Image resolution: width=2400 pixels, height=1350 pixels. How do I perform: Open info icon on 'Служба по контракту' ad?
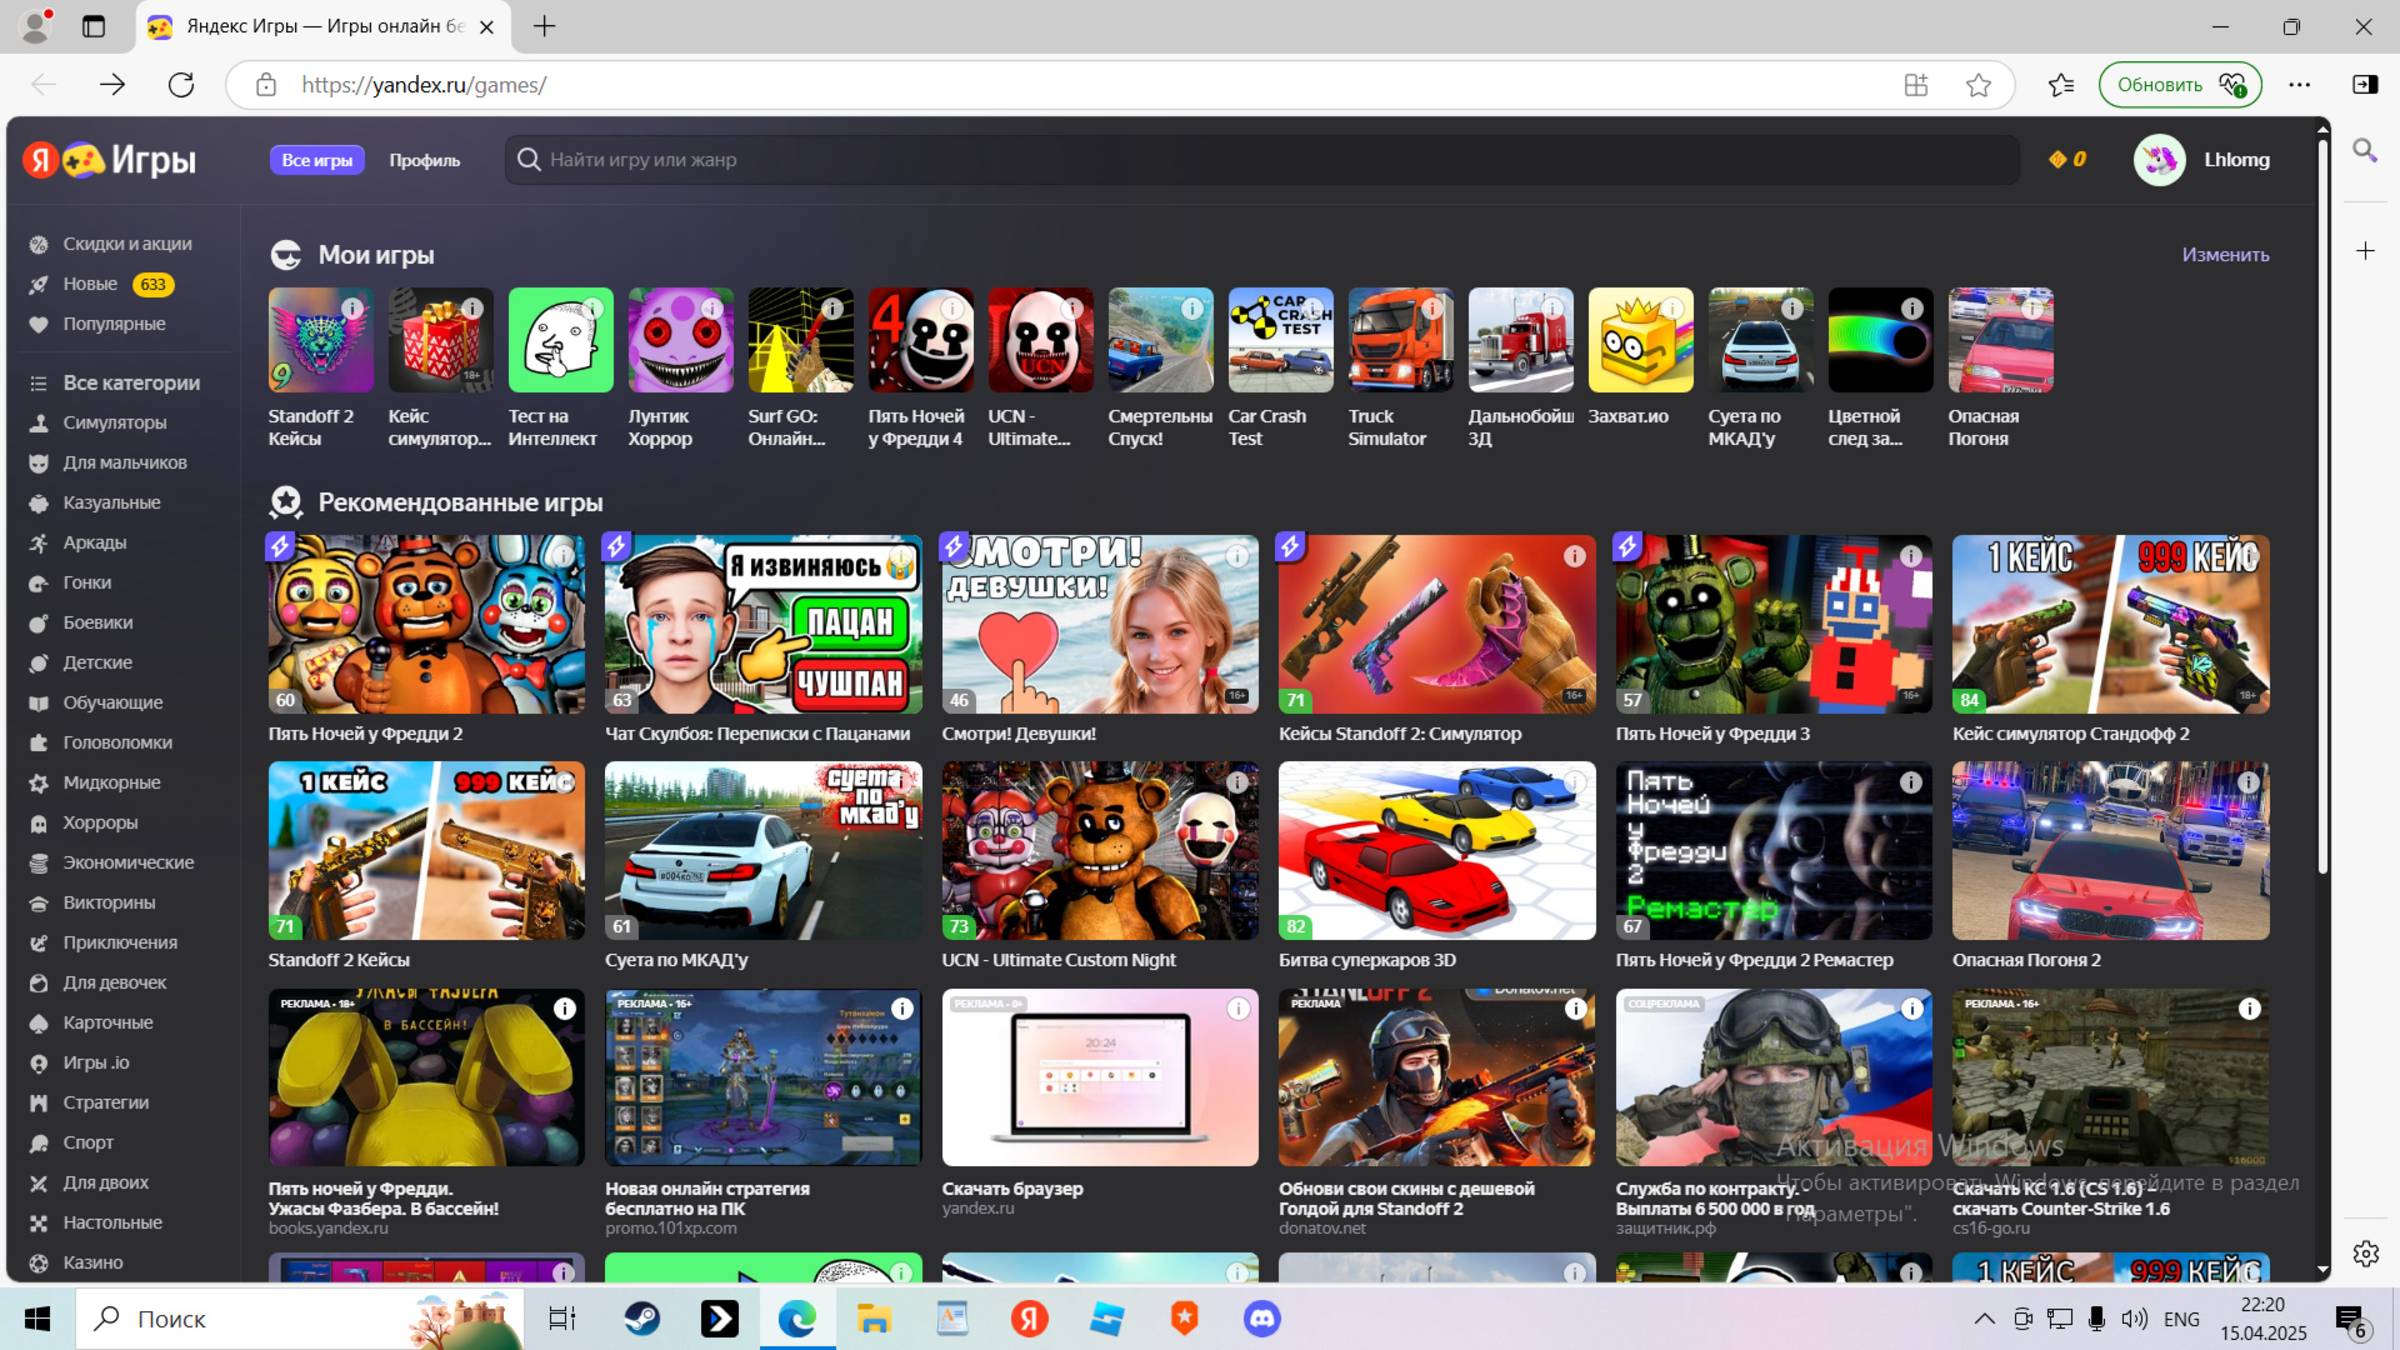click(x=1912, y=1009)
